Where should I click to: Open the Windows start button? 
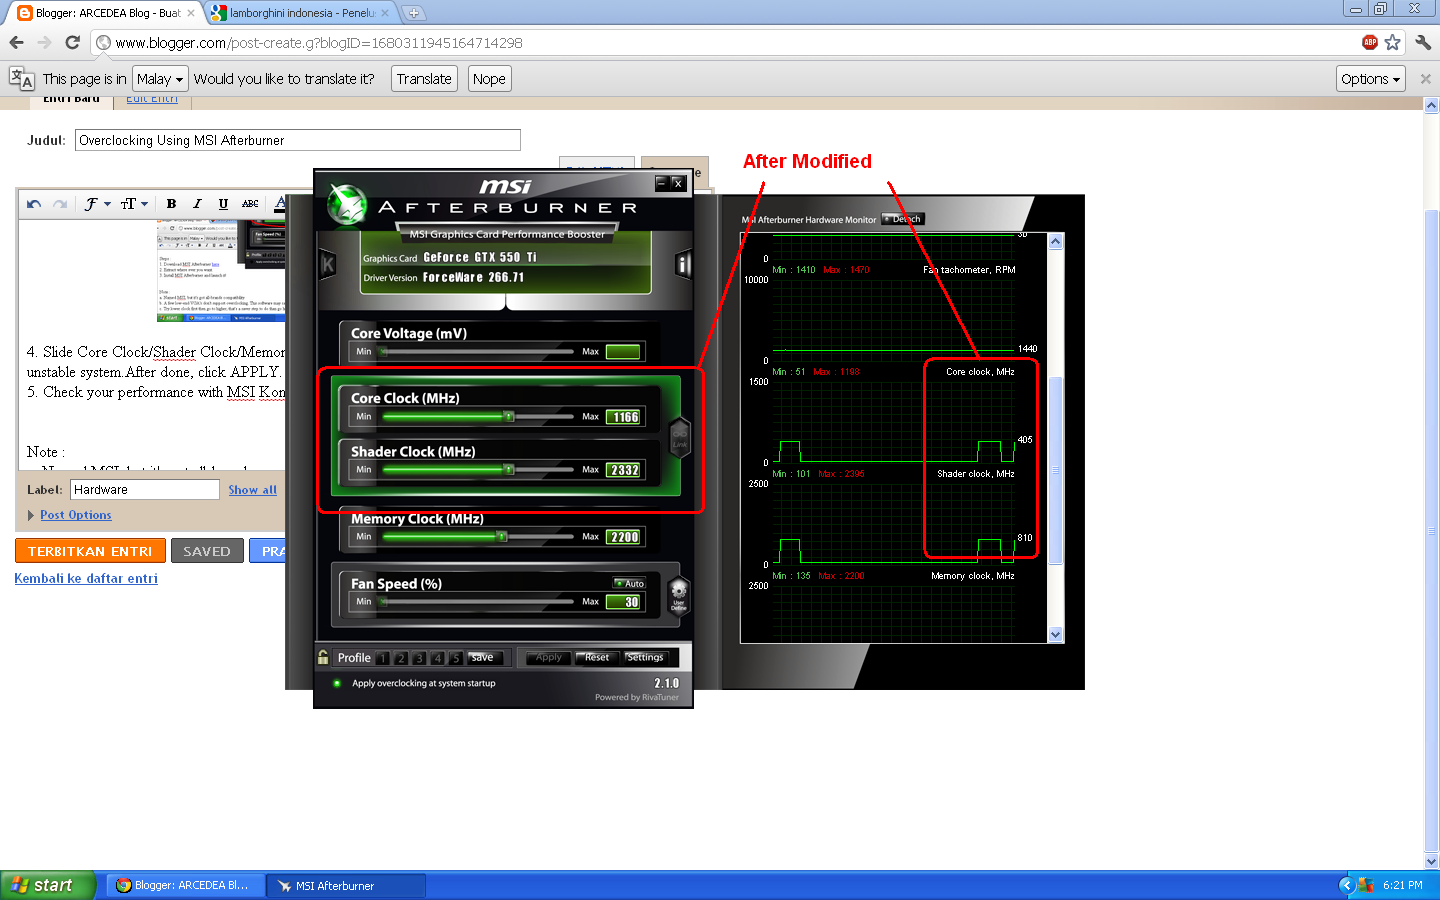[48, 885]
